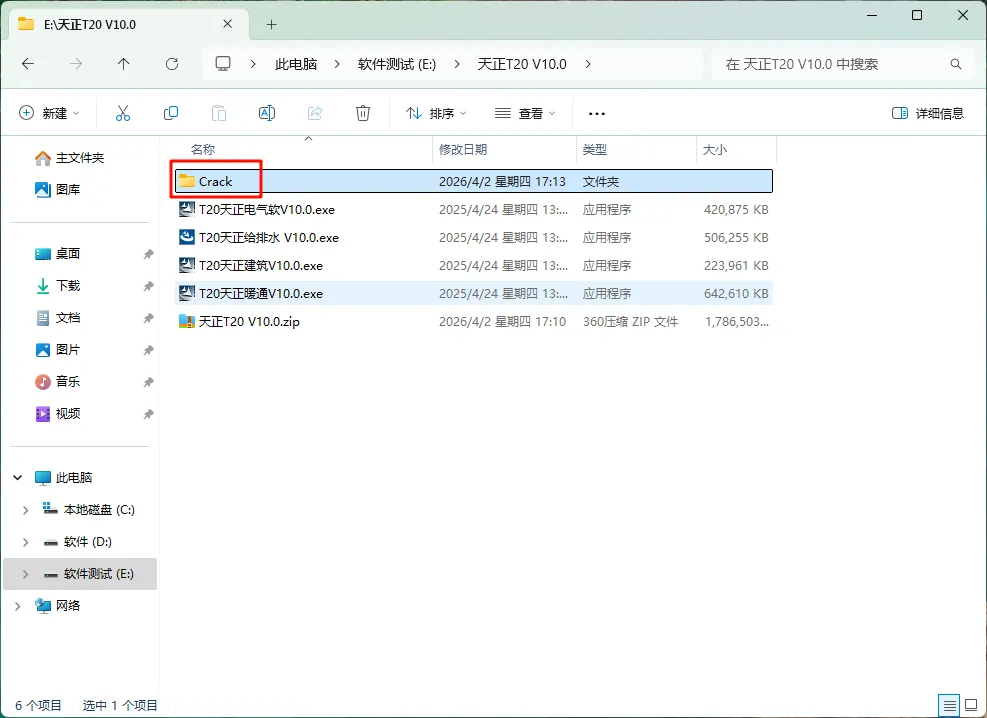
Task: Open 图片 pictures in sidebar
Action: (x=58, y=350)
